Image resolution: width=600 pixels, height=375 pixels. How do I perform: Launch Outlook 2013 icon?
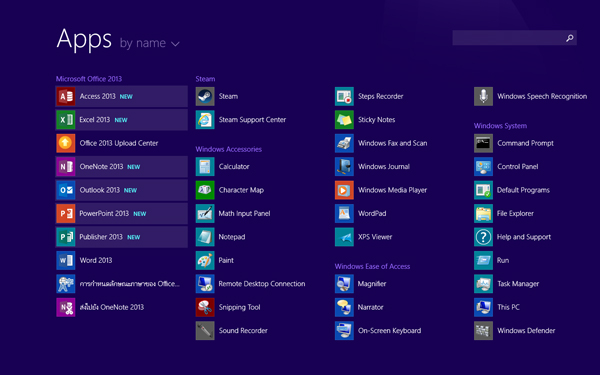point(66,190)
